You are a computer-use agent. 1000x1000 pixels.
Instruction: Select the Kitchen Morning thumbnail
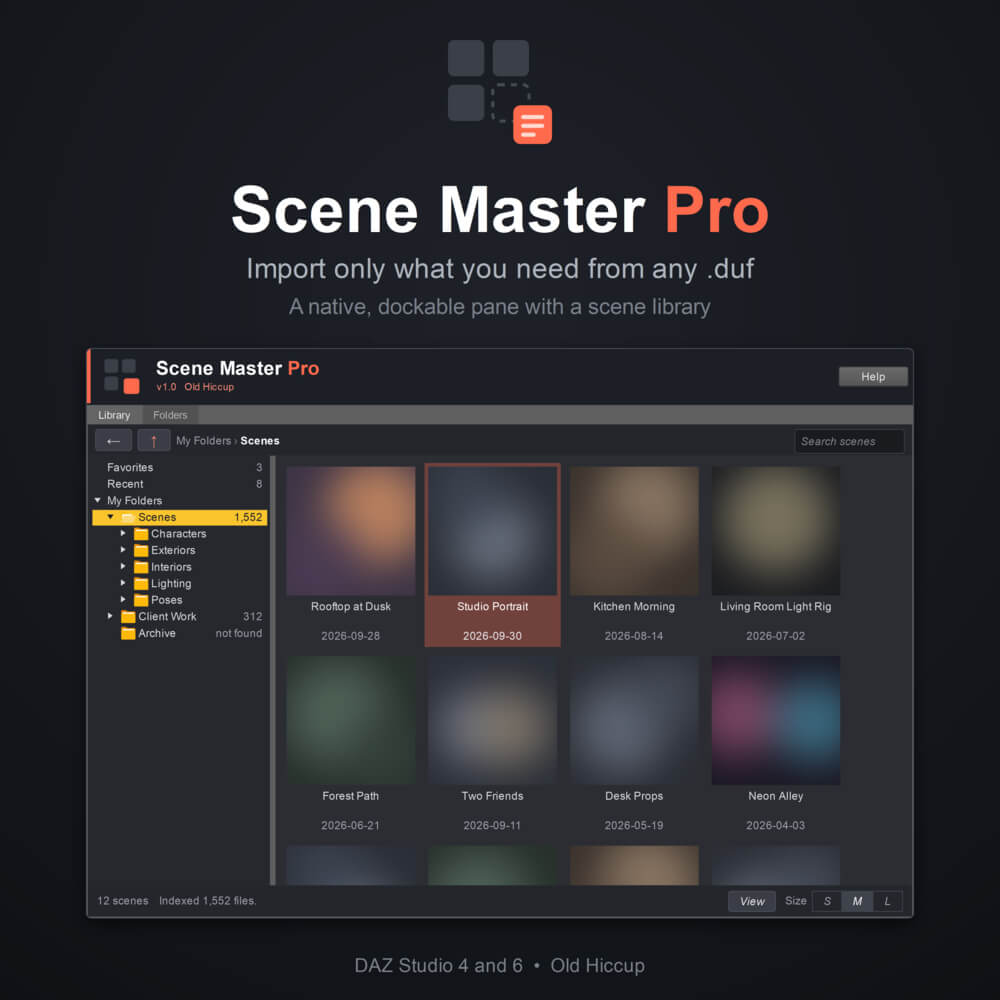click(x=634, y=531)
